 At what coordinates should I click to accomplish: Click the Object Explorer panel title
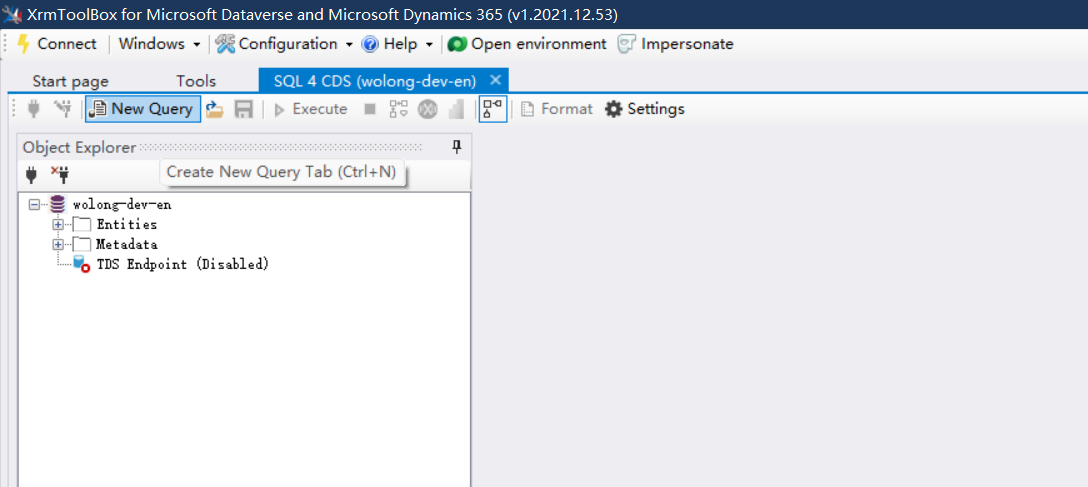(79, 147)
